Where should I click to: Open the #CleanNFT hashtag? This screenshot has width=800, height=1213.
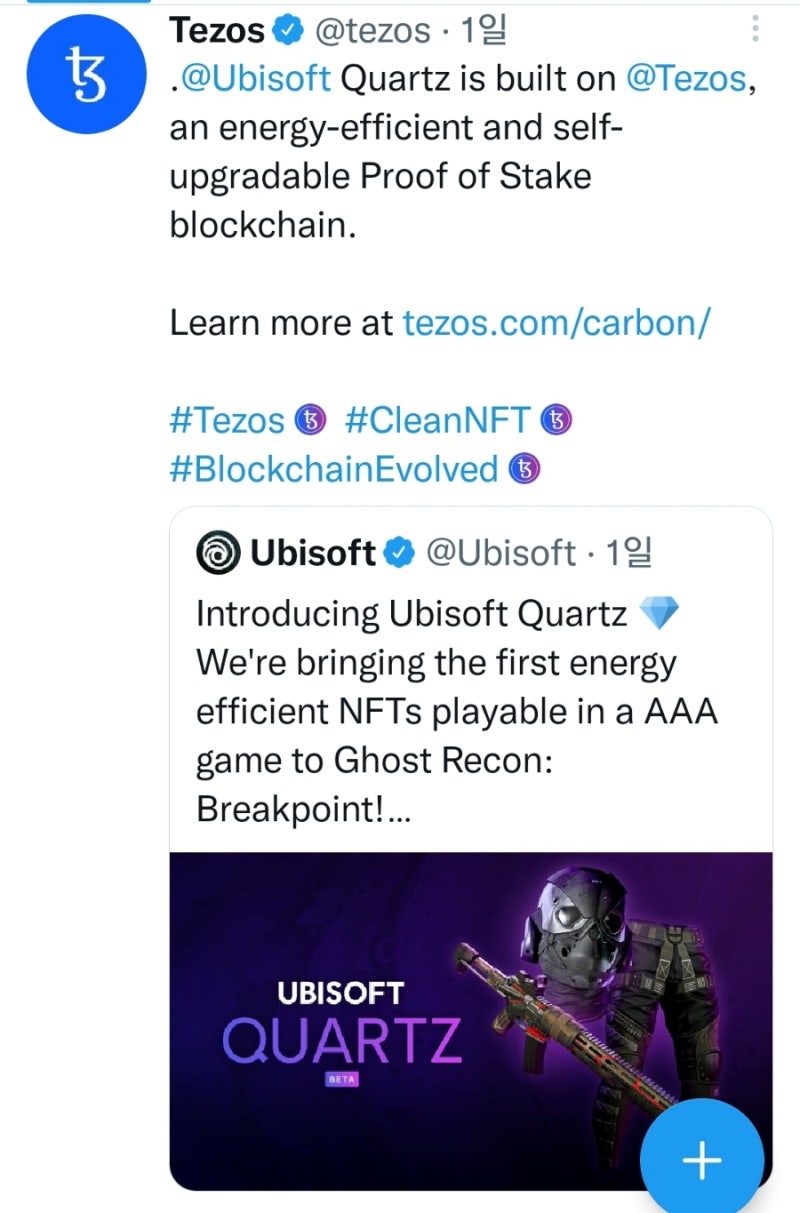pos(436,420)
